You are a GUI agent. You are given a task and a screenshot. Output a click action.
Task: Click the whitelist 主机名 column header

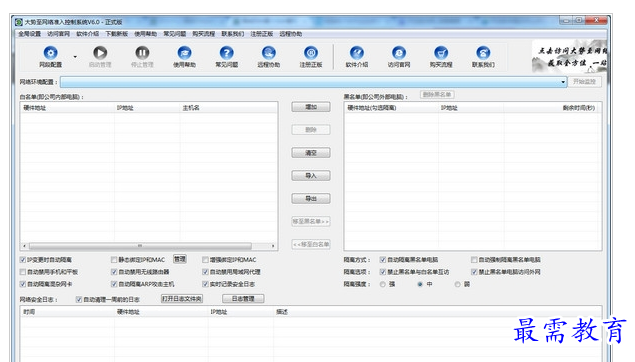[x=228, y=108]
